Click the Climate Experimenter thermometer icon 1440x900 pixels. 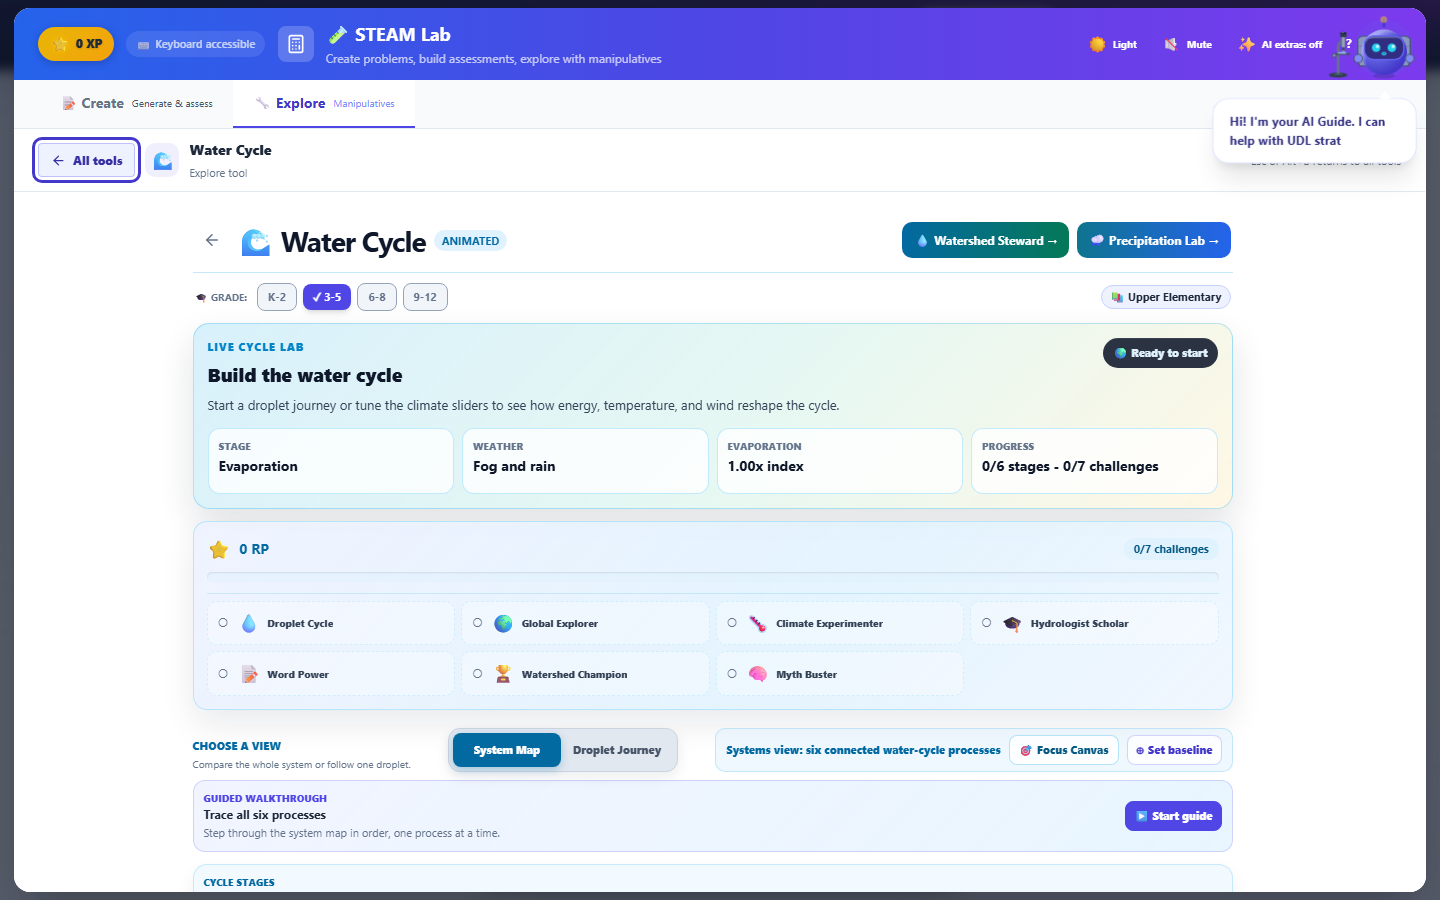click(758, 623)
